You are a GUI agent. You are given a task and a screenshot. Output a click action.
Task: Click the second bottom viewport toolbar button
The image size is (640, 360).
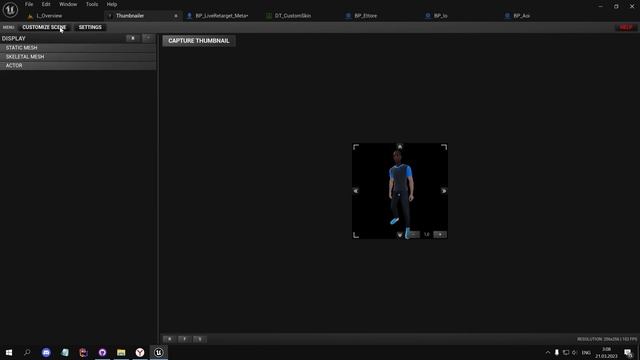[184, 339]
